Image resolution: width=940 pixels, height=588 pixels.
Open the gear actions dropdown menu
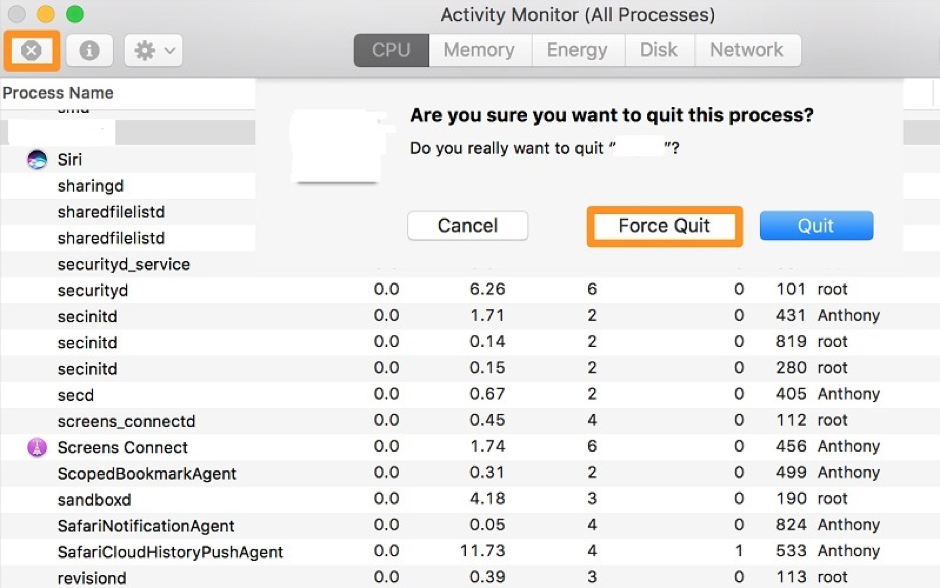(153, 50)
